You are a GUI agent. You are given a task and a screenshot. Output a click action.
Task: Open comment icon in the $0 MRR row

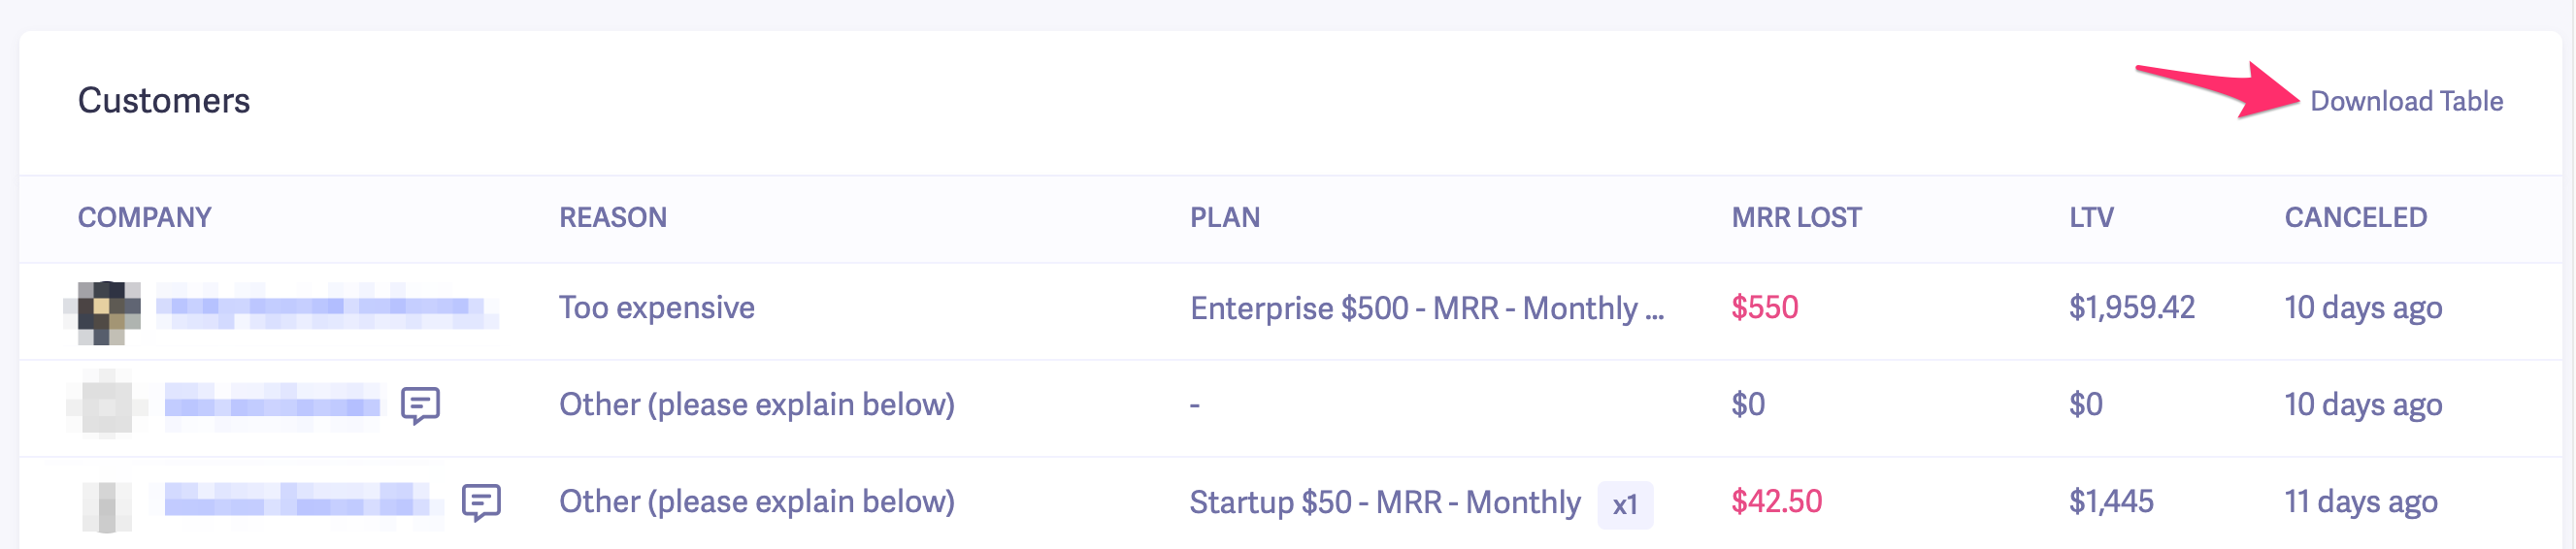tap(420, 405)
